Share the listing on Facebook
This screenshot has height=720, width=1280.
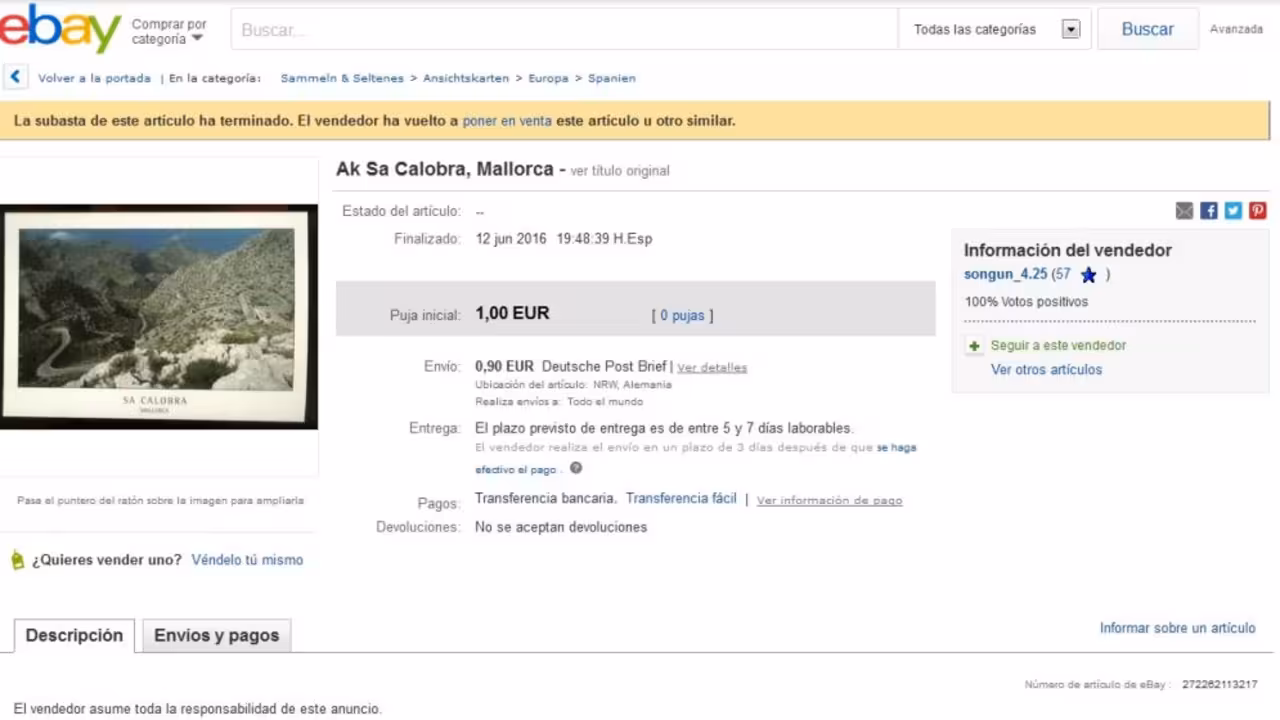[x=1209, y=211]
